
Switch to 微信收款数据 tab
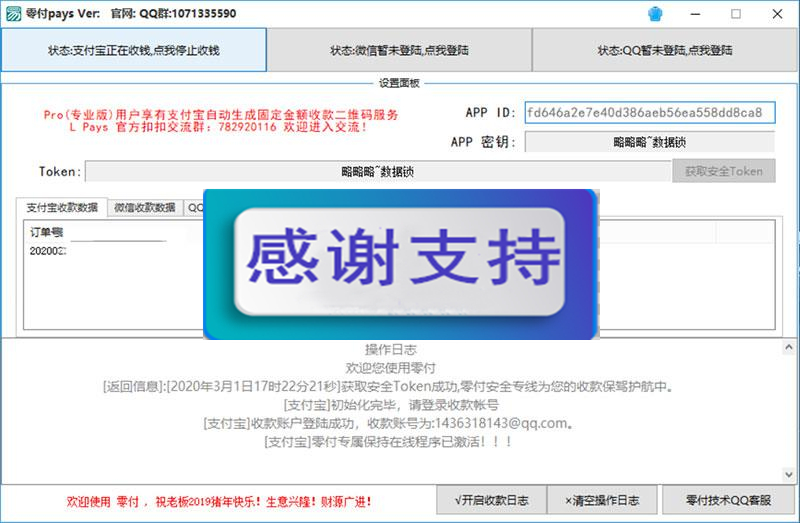(145, 208)
